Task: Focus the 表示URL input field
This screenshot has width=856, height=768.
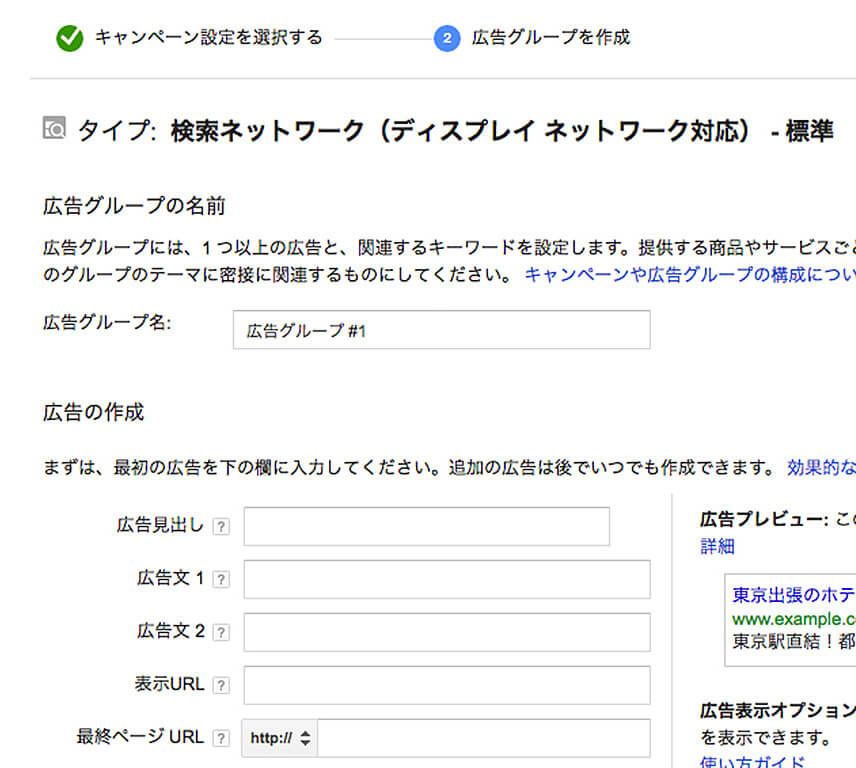Action: point(447,685)
